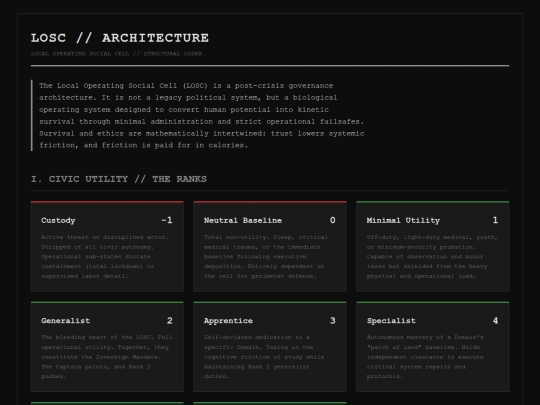540x405 pixels.
Task: Click Minimal Utility description starting 'Off-duty, light-duty medical'
Action: point(432,257)
